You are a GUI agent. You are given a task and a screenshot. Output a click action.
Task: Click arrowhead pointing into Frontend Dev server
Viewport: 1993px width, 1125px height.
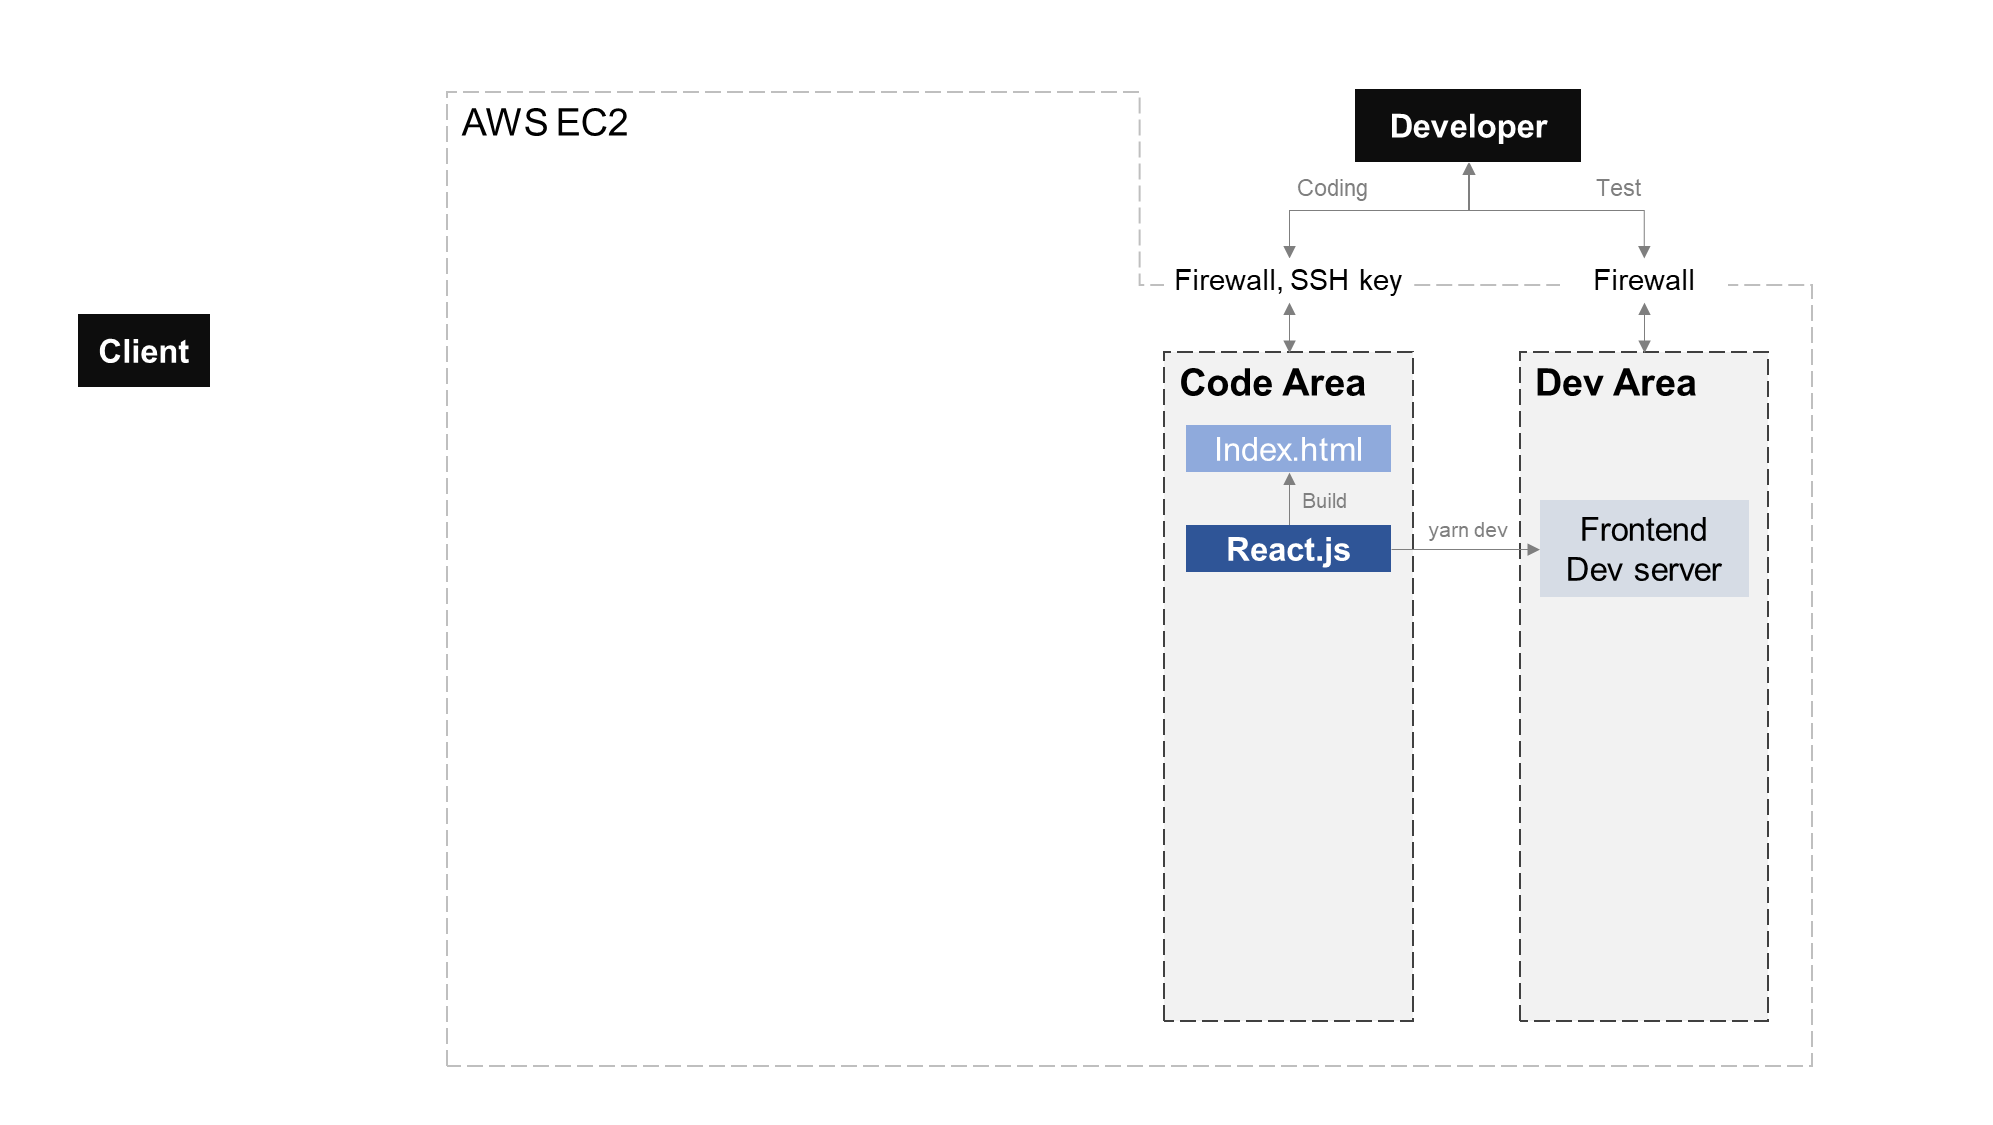pos(1532,549)
